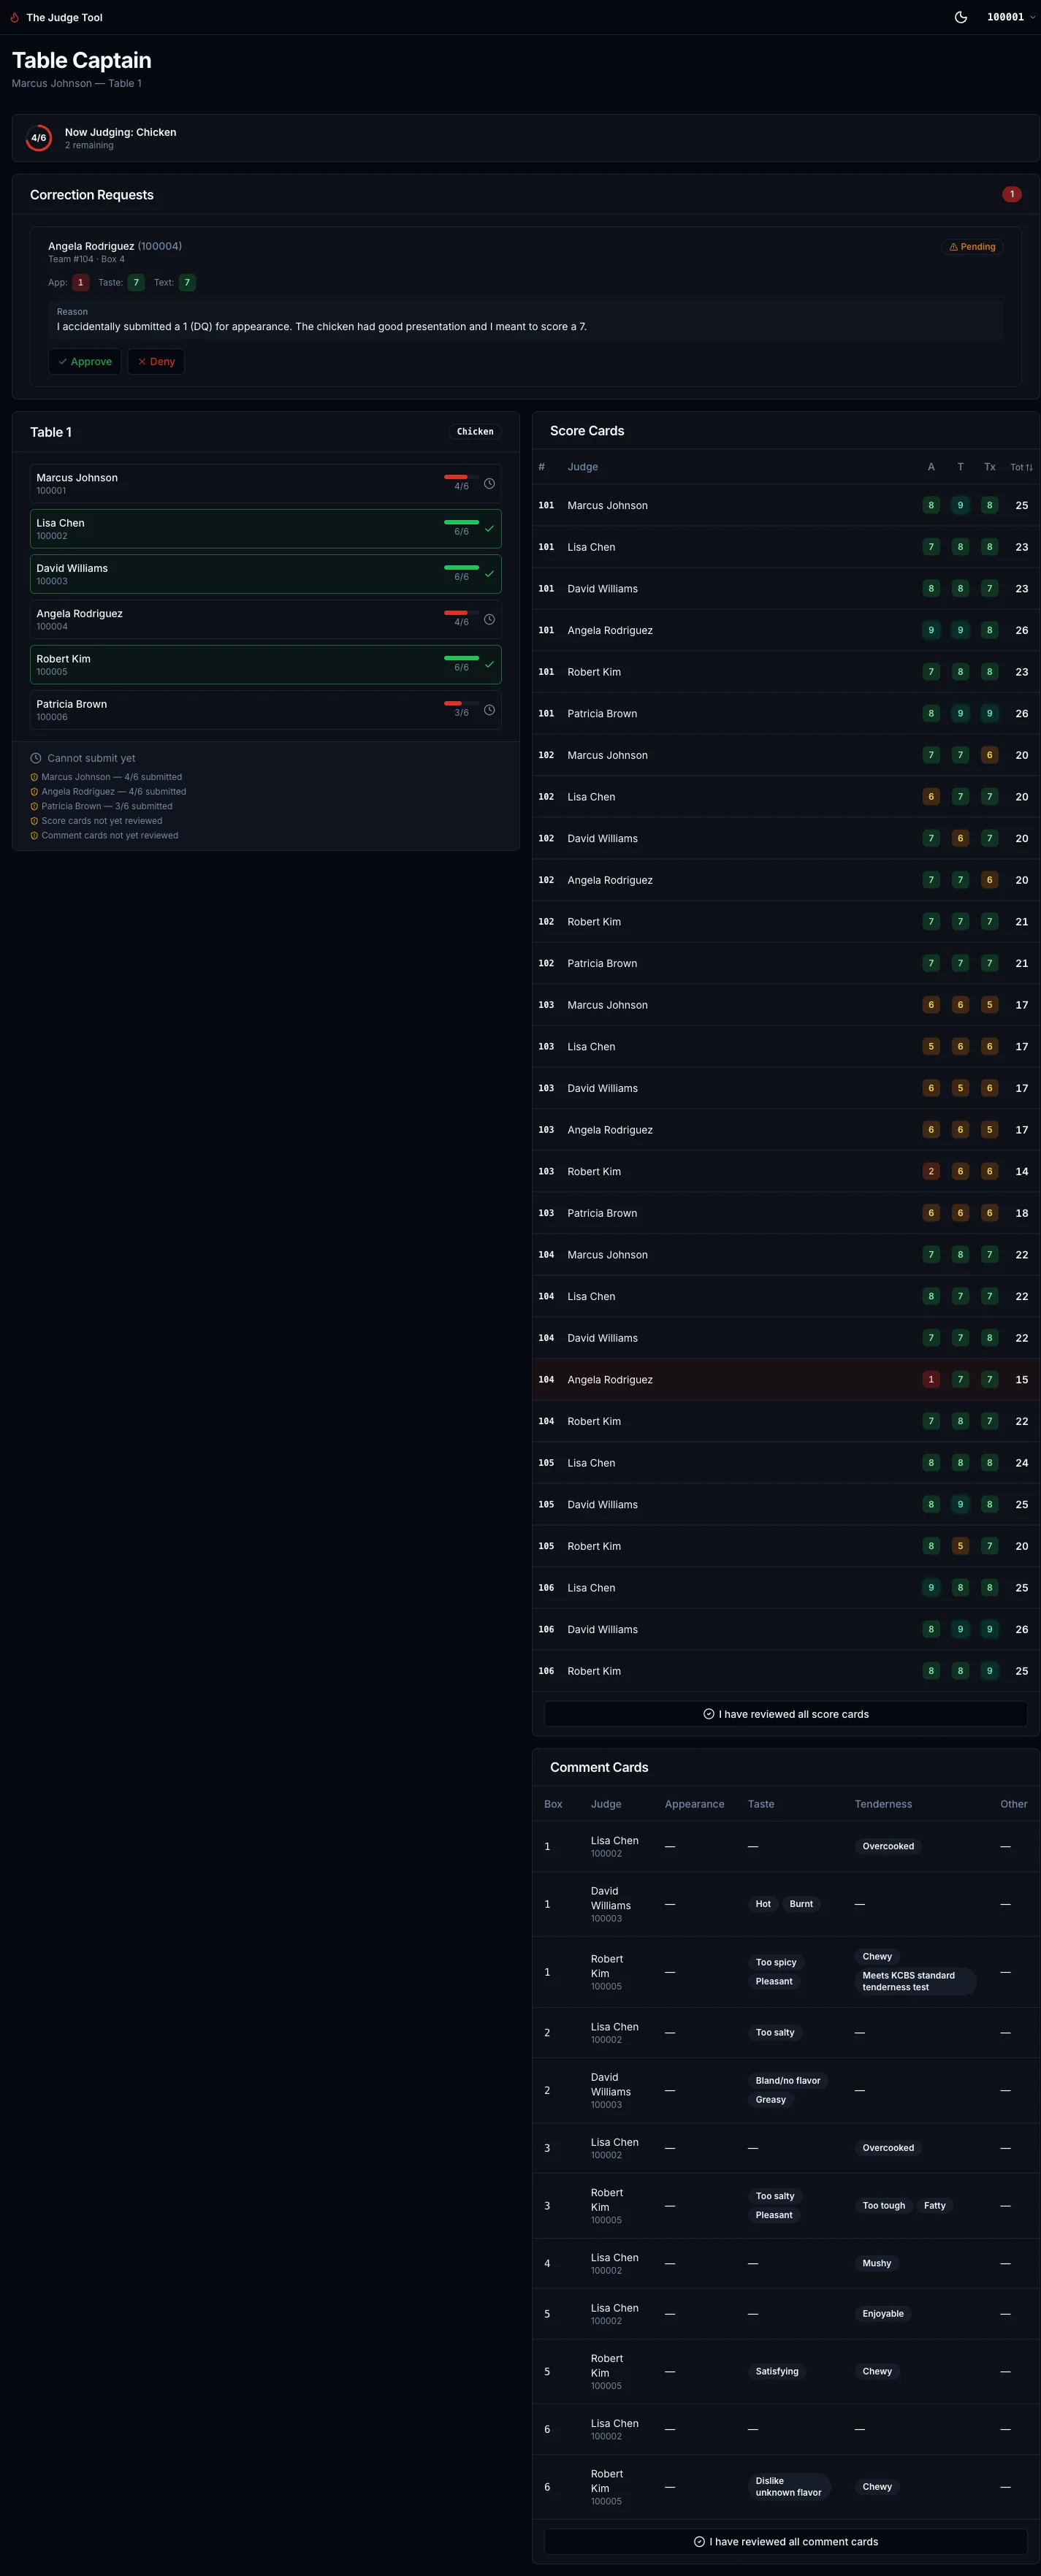Click the Too tough tenderness tag
Viewport: 1041px width, 2576px height.
[884, 2206]
